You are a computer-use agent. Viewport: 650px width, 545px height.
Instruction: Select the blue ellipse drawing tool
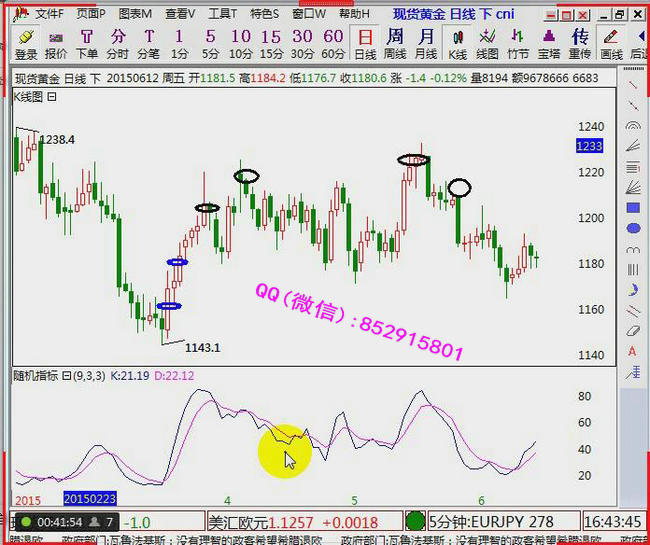click(x=632, y=228)
